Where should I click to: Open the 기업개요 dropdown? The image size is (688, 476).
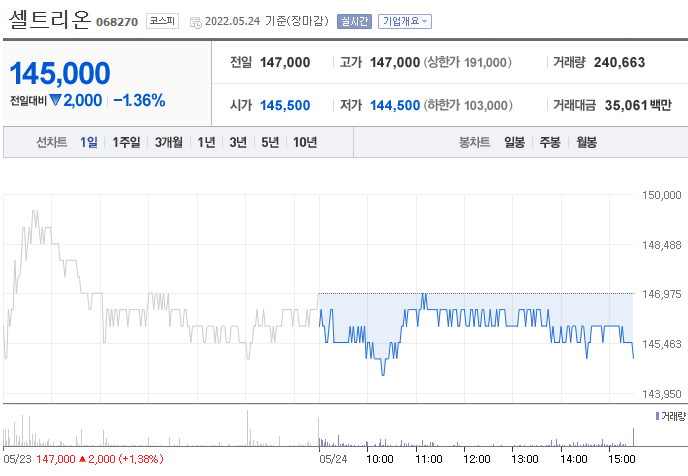pyautogui.click(x=405, y=21)
